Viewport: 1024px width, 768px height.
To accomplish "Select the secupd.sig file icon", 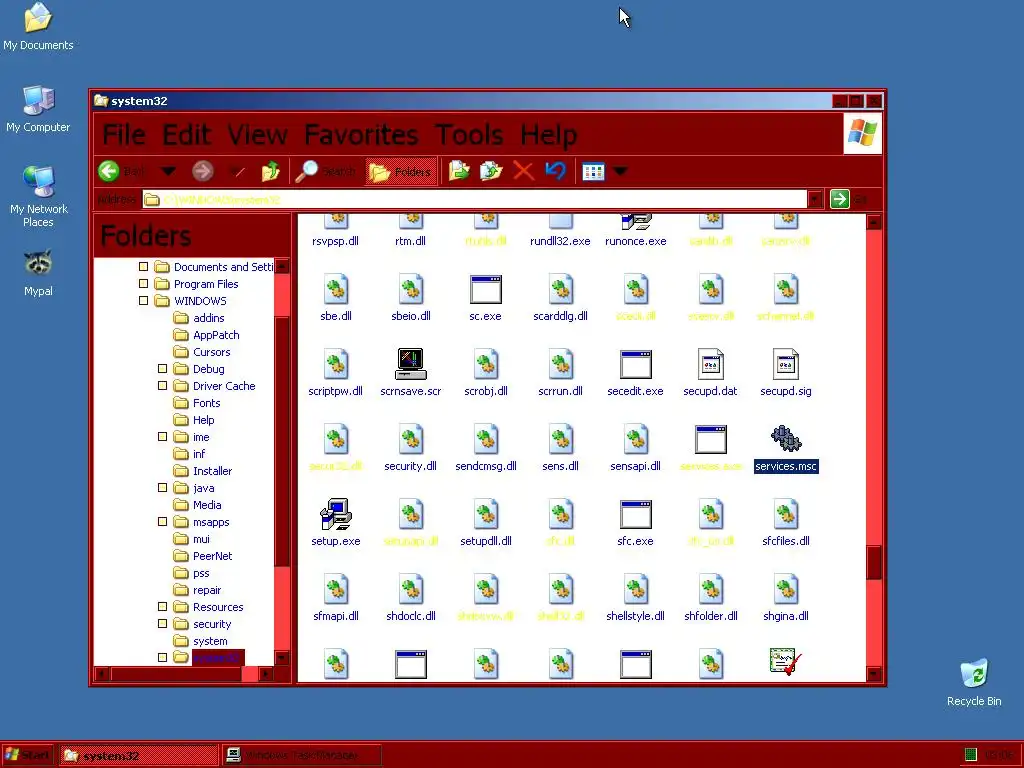I will (786, 364).
